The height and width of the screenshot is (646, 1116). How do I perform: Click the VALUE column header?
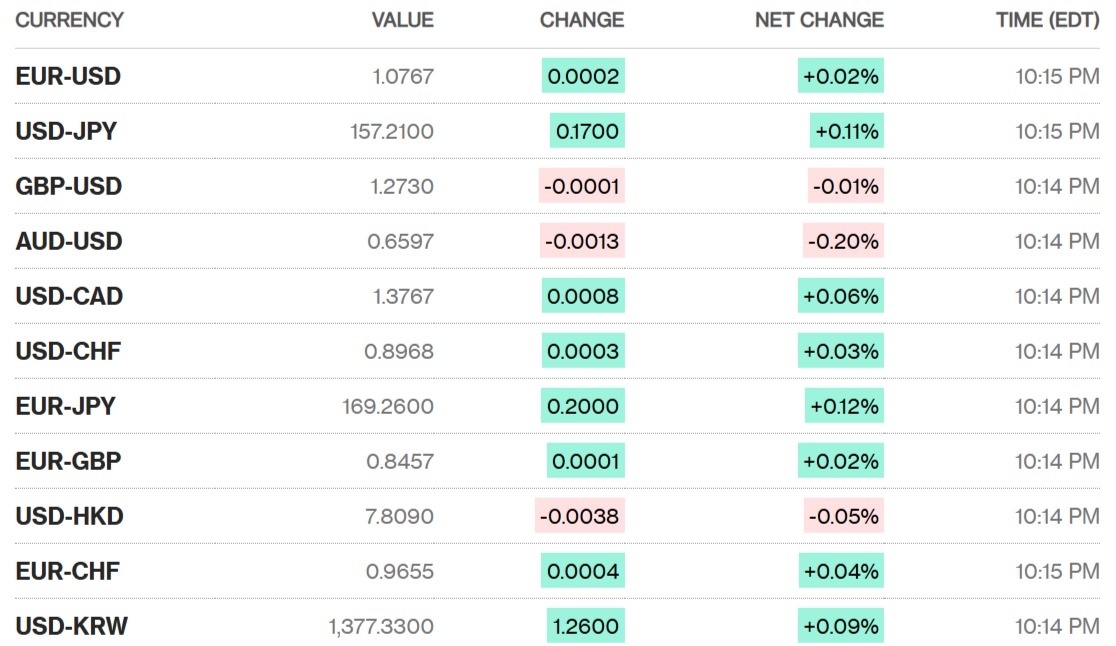tap(402, 20)
